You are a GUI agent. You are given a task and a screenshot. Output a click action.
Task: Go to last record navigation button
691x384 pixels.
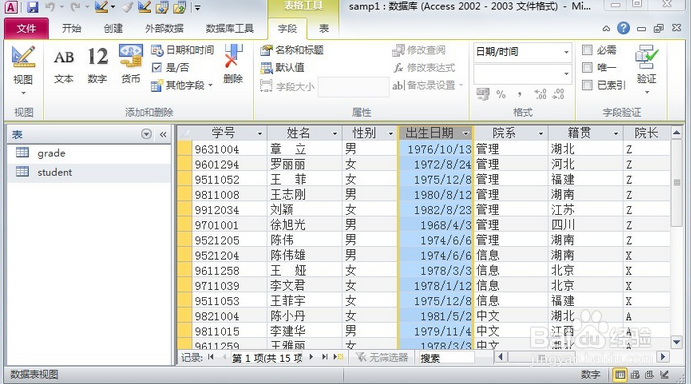(325, 357)
